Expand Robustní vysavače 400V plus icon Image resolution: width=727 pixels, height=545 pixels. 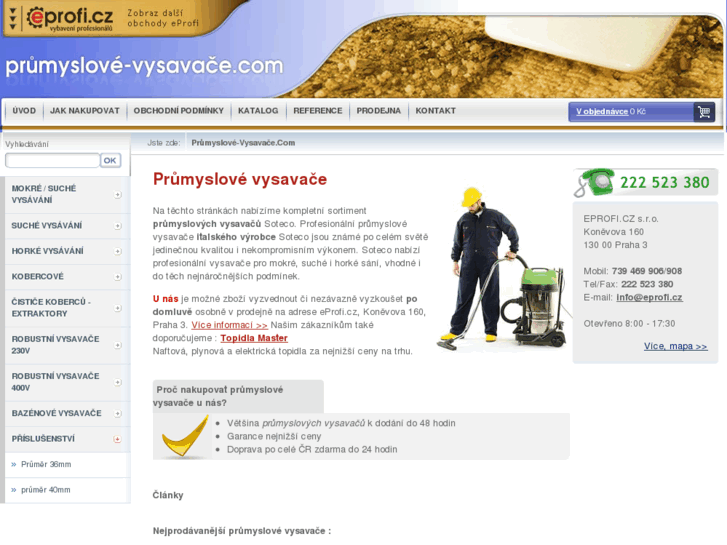[118, 382]
